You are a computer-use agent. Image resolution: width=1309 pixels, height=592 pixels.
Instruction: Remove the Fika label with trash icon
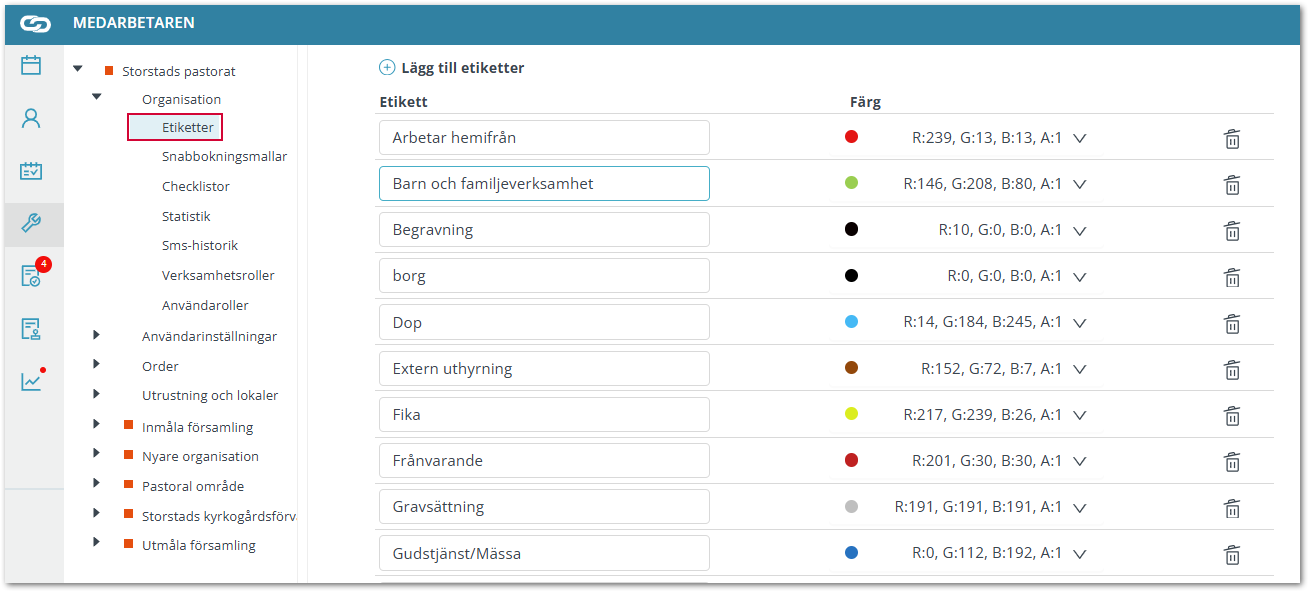1232,415
